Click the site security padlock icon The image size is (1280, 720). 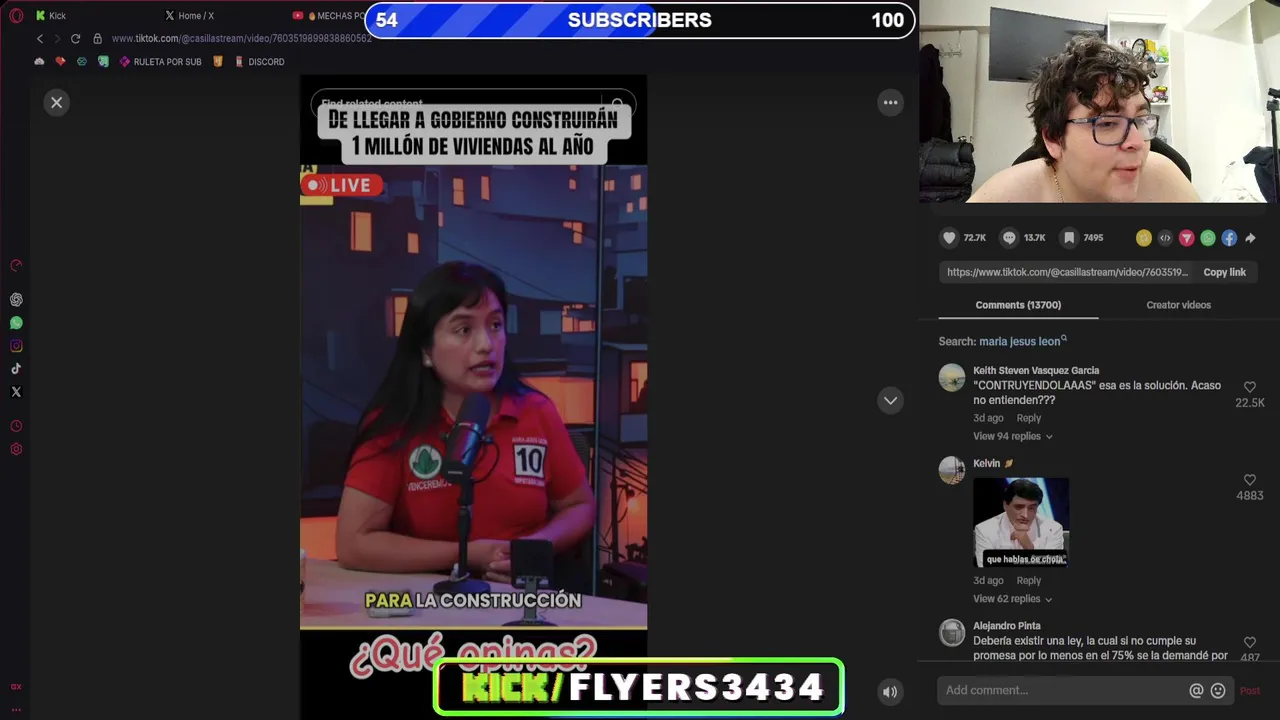point(97,39)
